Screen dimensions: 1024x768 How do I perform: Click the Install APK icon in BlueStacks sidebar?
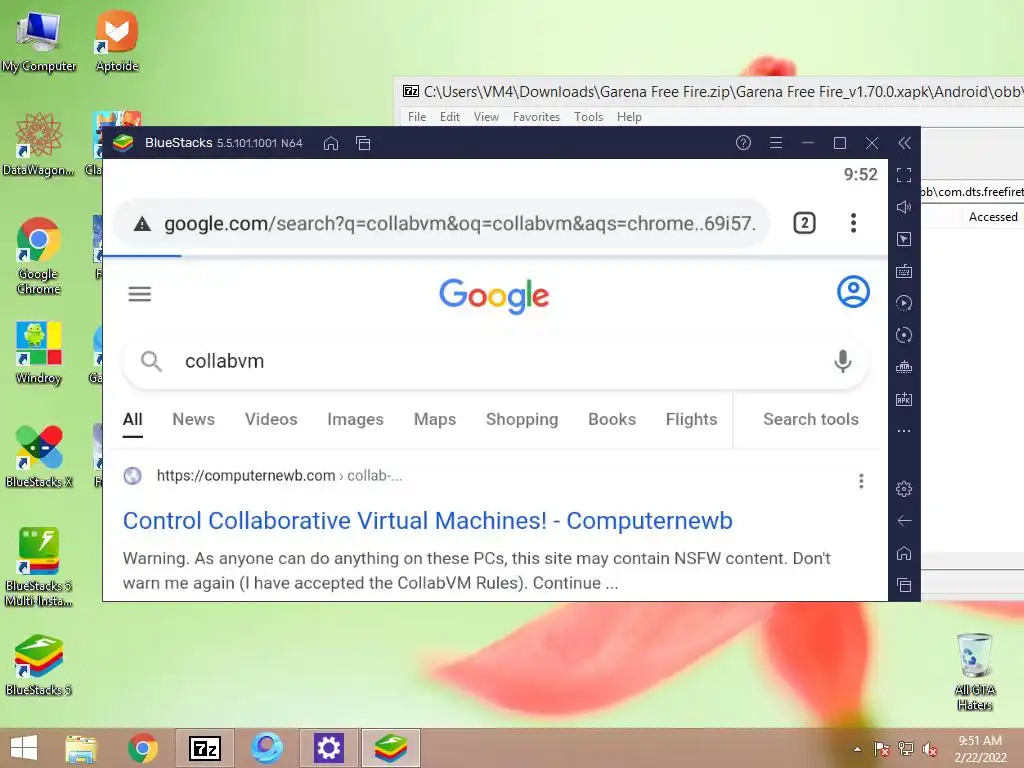click(904, 399)
